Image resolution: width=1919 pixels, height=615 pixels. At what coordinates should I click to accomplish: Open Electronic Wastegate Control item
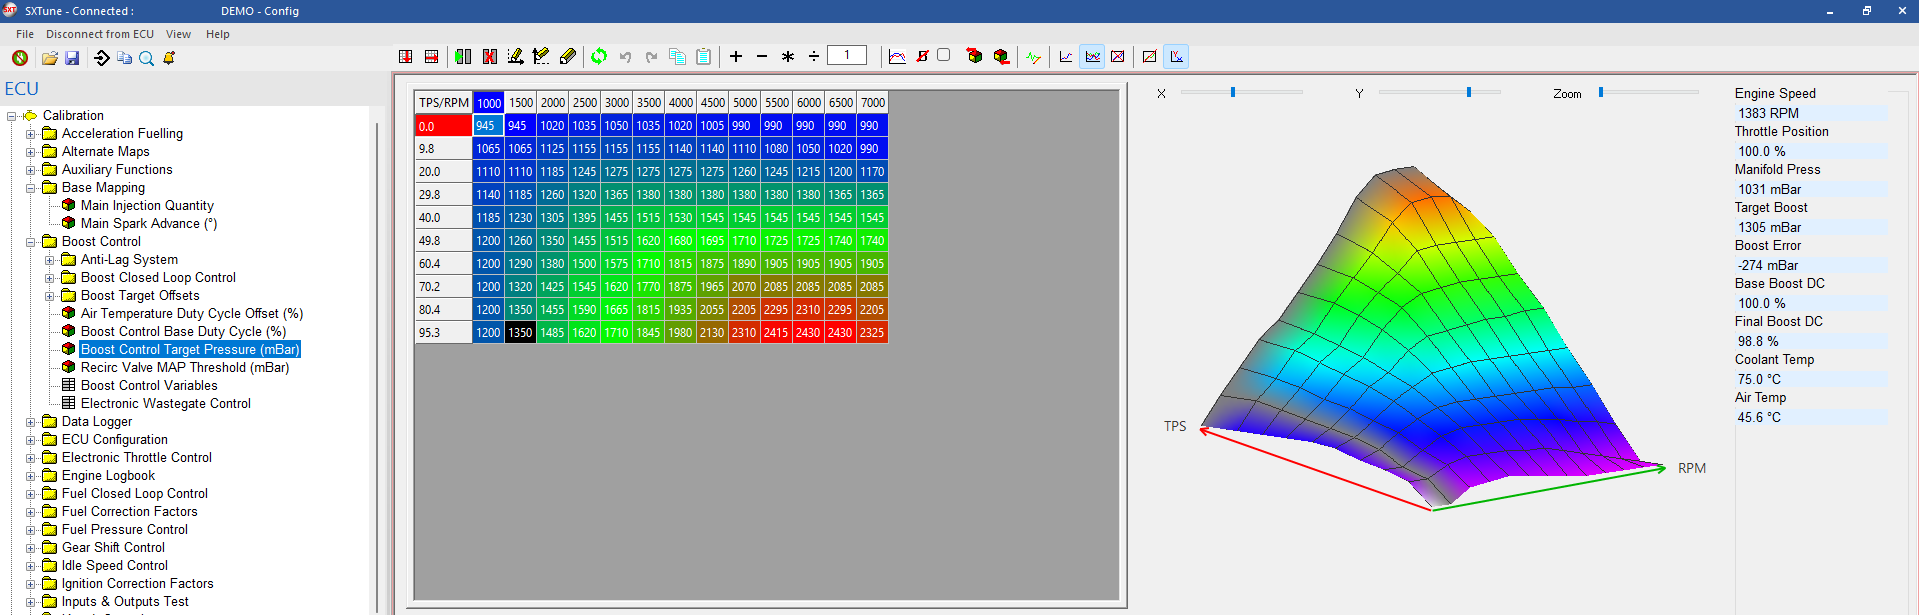(166, 404)
